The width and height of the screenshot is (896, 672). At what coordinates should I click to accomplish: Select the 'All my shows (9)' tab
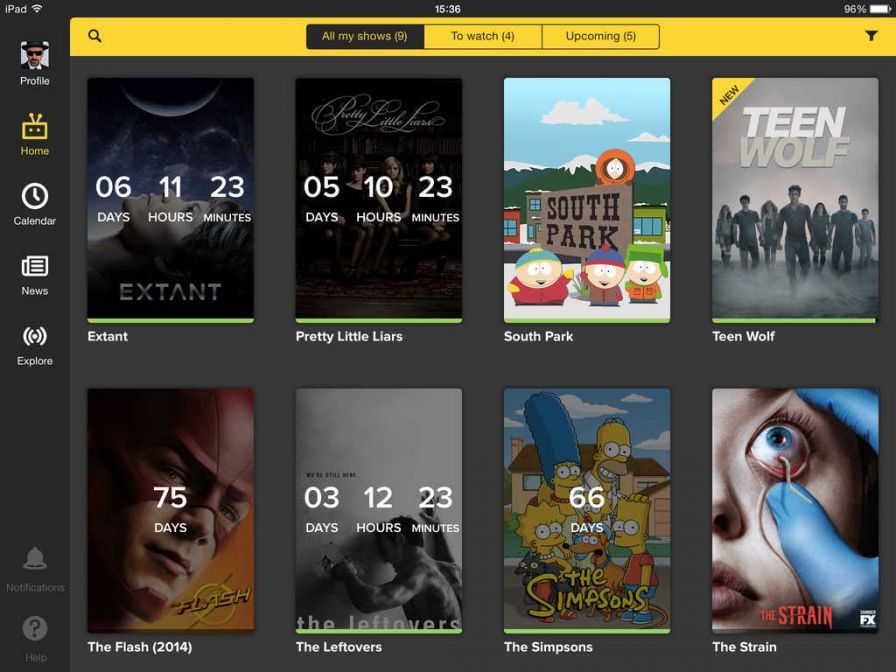pos(363,36)
